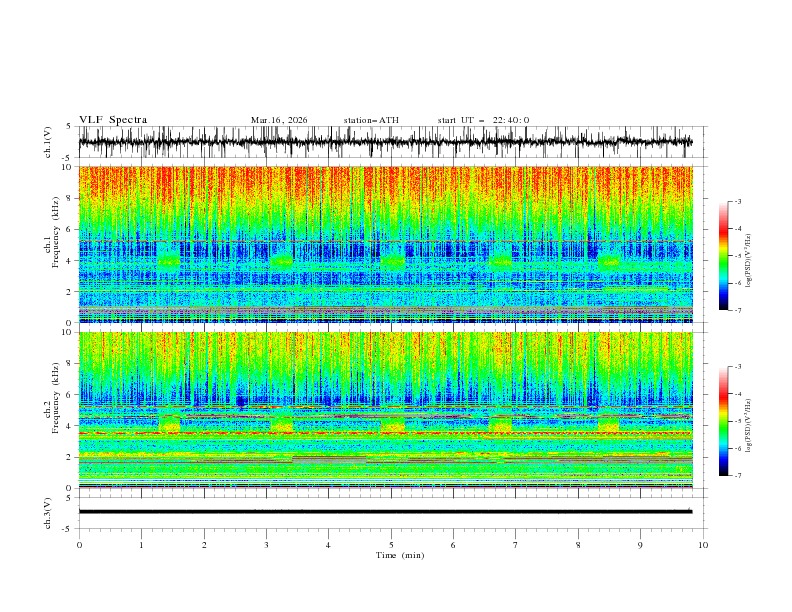The width and height of the screenshot is (792, 612).
Task: Click the 'ch.1(V)' waveform axis label
Action: tap(48, 142)
